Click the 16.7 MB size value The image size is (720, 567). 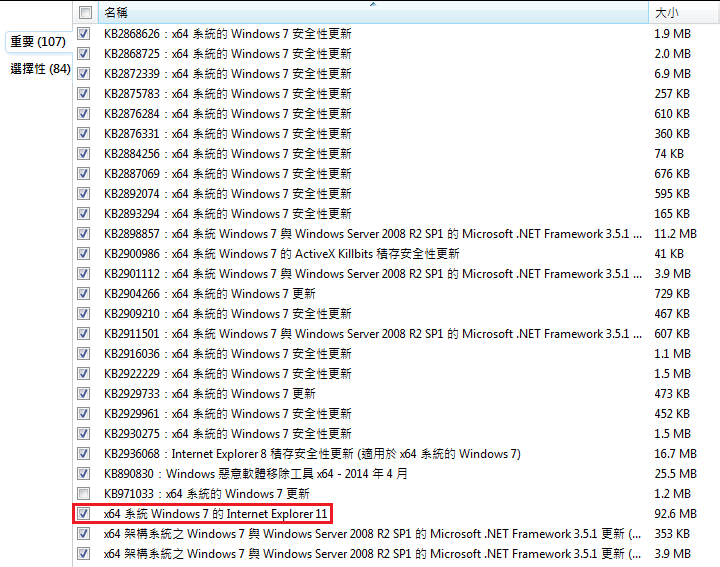tap(675, 454)
